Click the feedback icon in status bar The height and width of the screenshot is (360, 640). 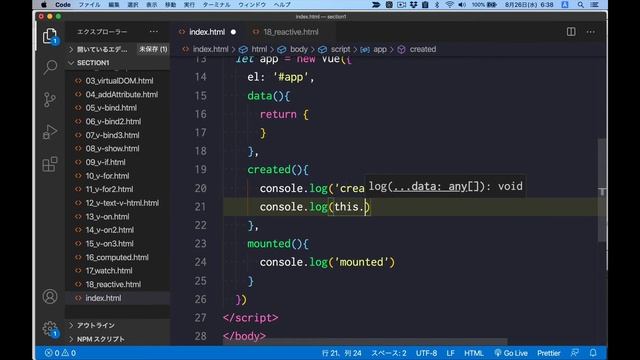pyautogui.click(x=575, y=353)
